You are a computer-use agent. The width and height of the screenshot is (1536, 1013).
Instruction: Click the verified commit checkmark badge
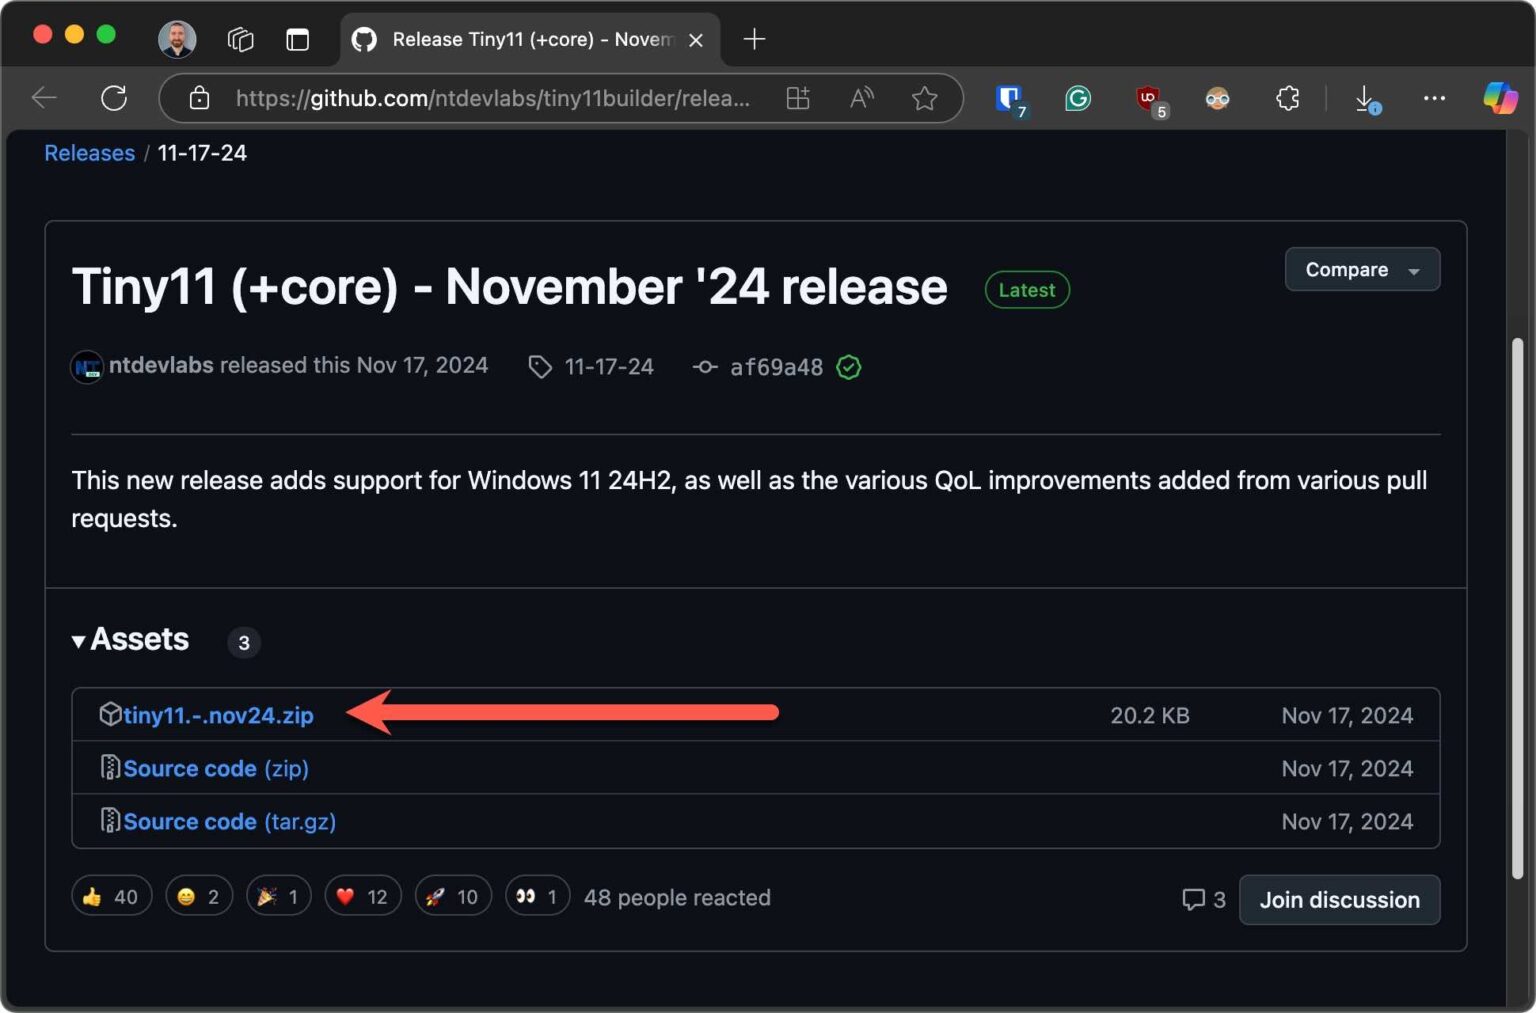pos(848,367)
